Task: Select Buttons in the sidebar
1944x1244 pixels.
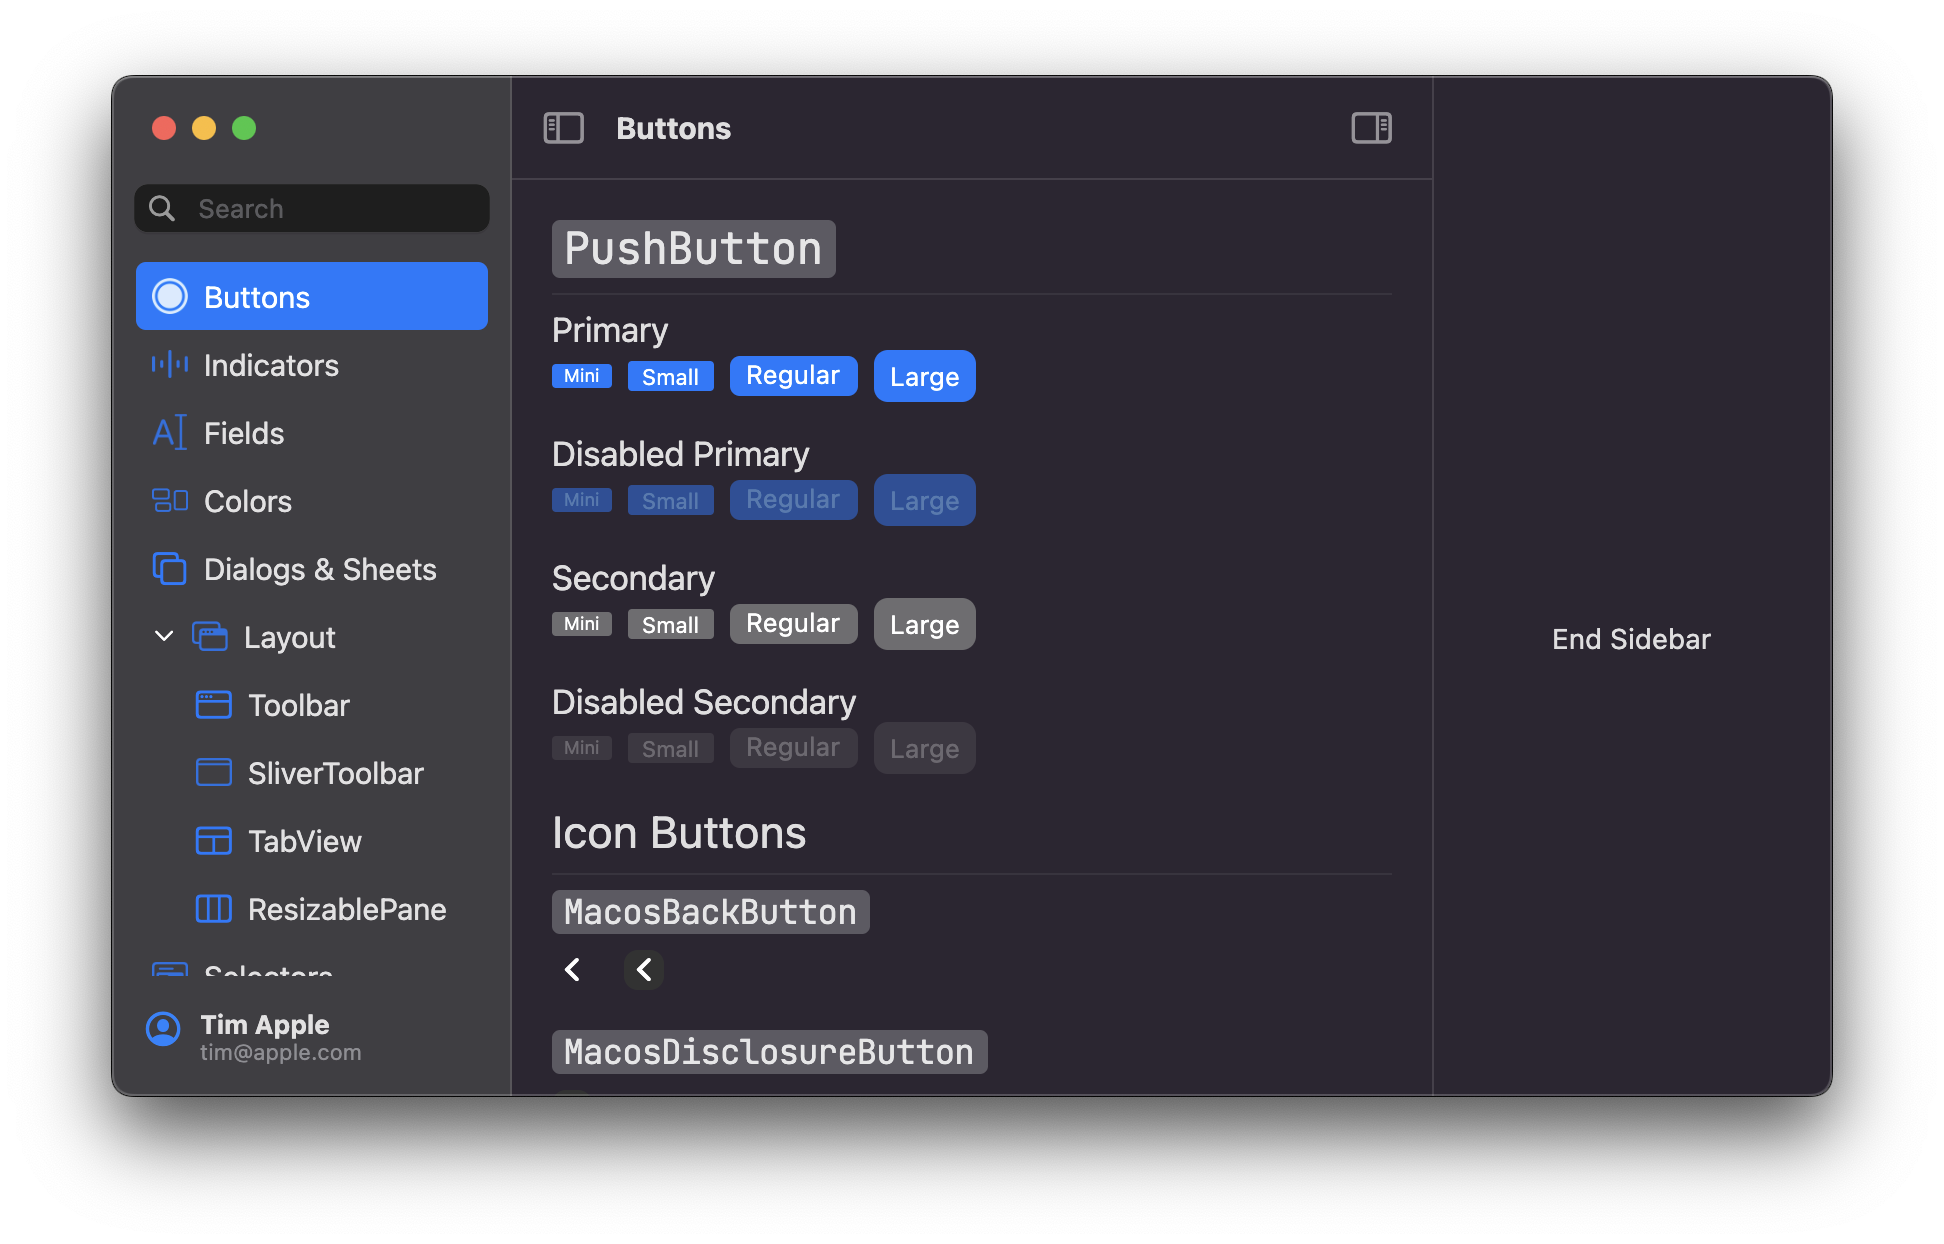Action: point(311,297)
